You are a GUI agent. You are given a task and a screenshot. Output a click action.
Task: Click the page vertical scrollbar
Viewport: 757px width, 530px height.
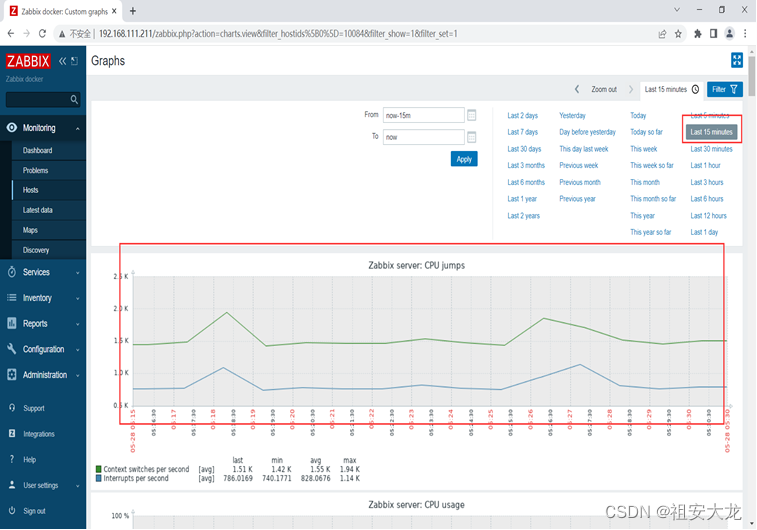point(751,76)
